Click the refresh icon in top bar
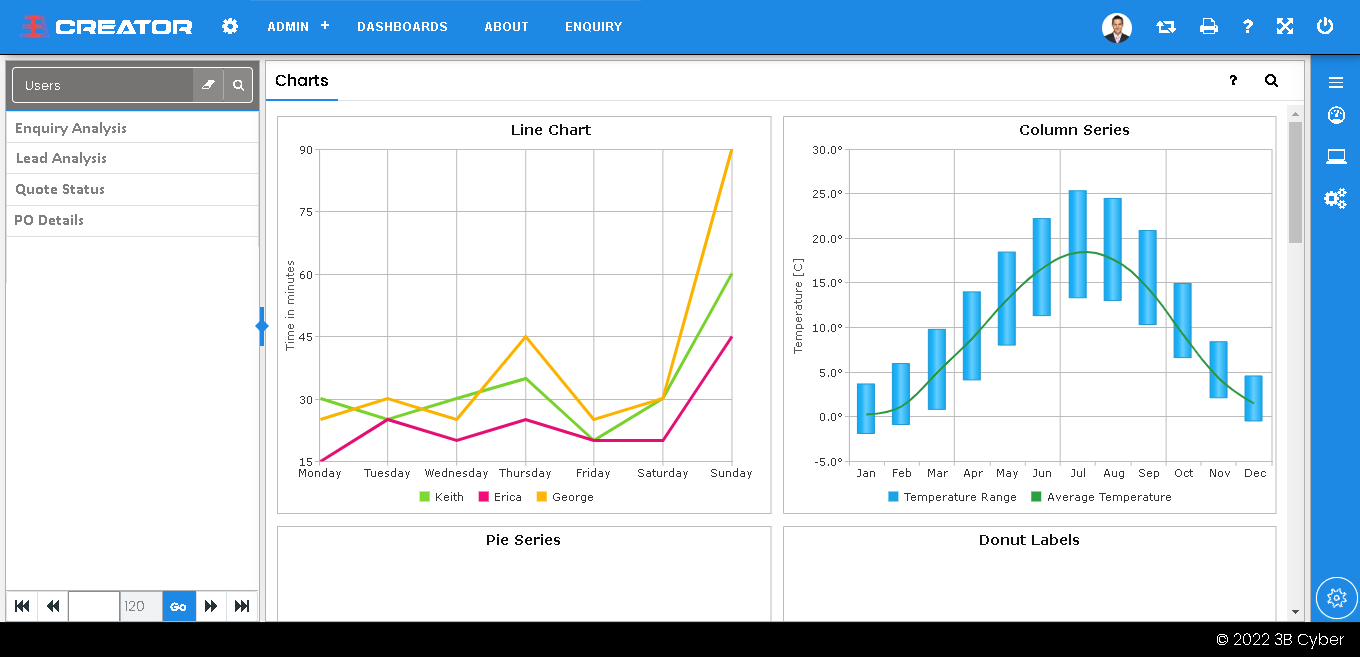The height and width of the screenshot is (657, 1360). coord(1165,27)
